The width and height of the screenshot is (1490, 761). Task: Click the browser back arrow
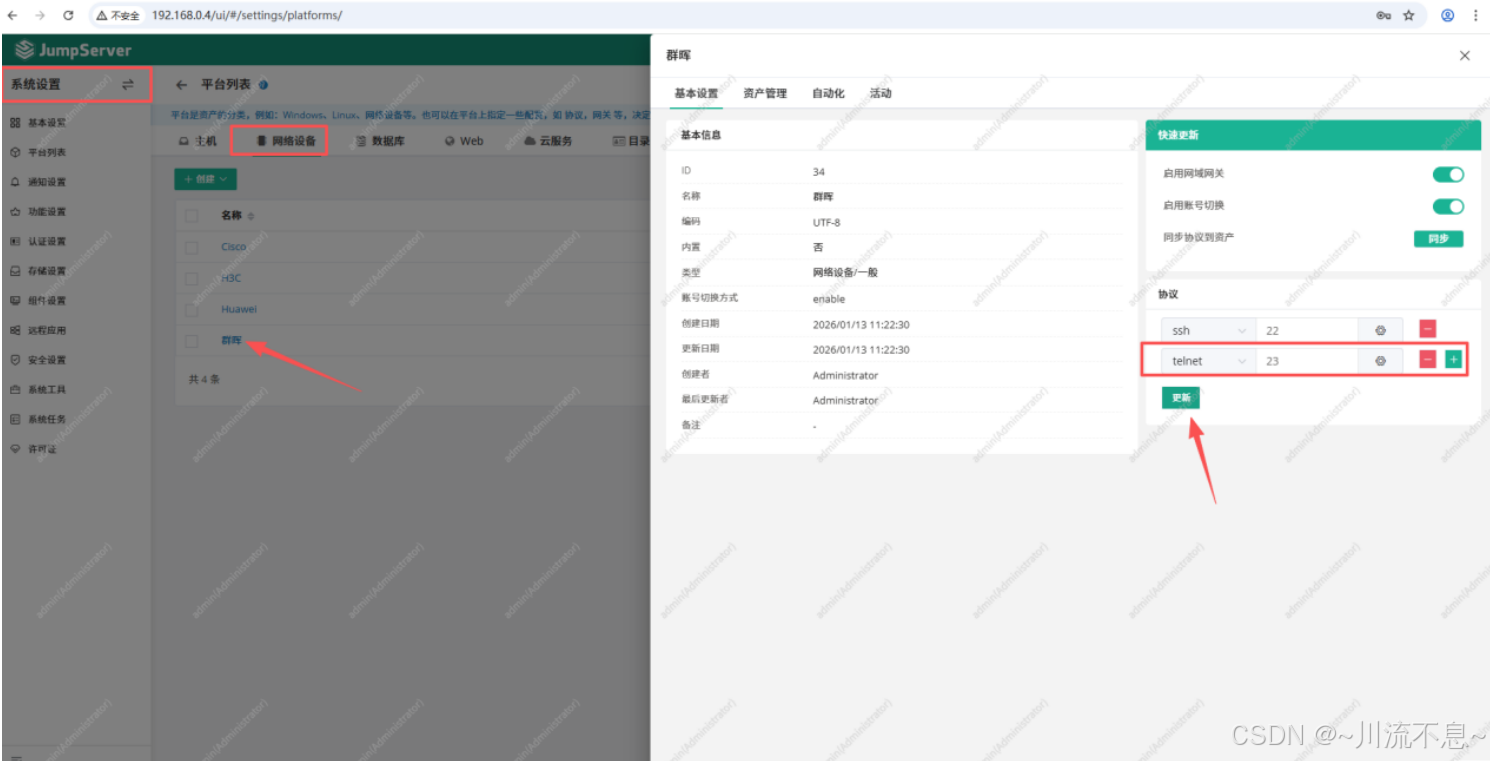[x=13, y=15]
